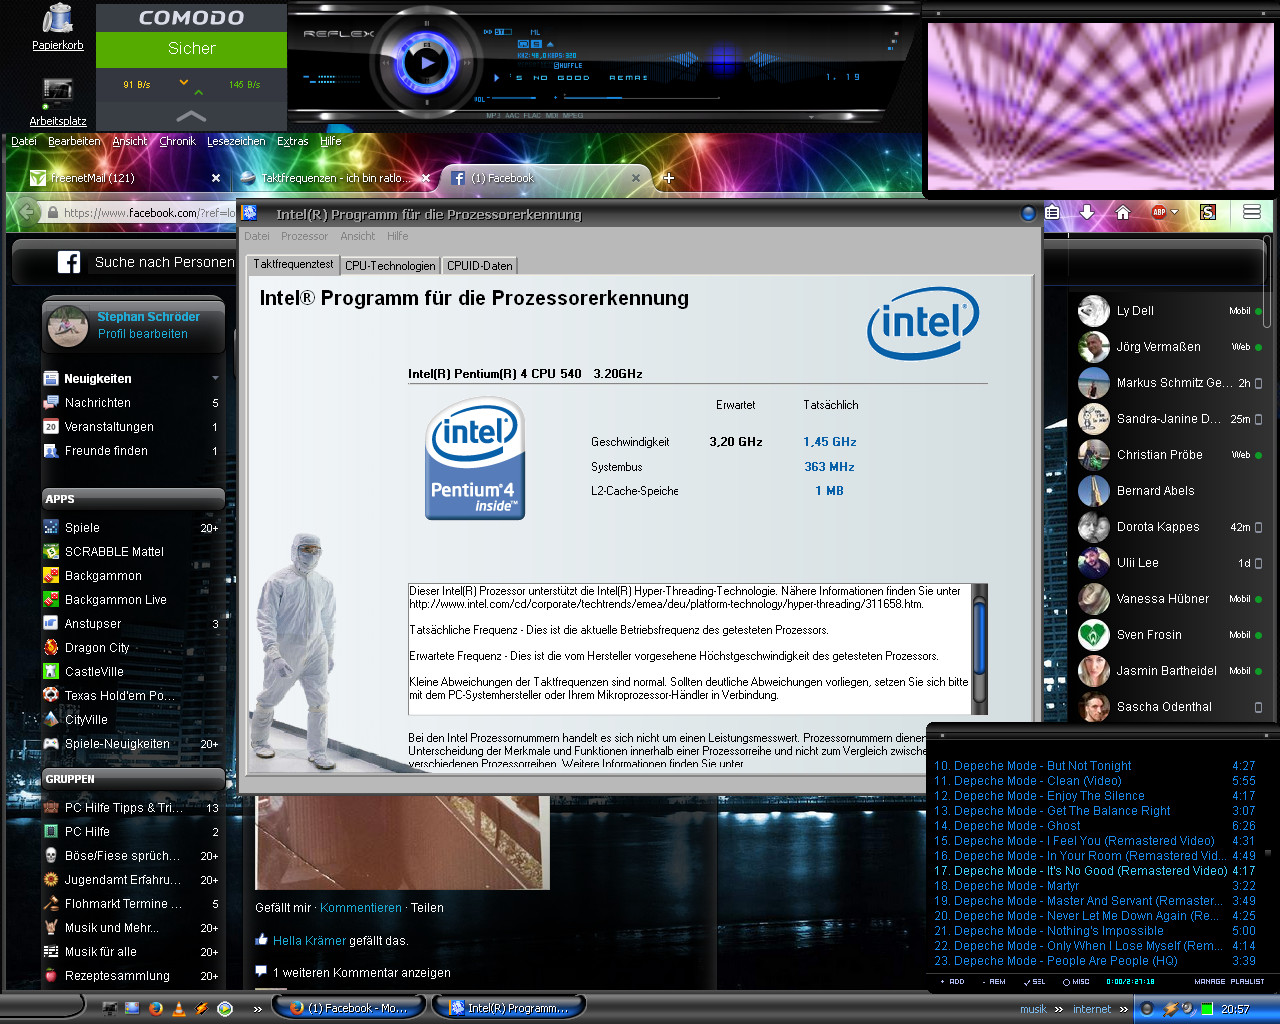This screenshot has height=1024, width=1280.
Task: Click the MANAGE PLAYLIST button
Action: coord(1229,982)
